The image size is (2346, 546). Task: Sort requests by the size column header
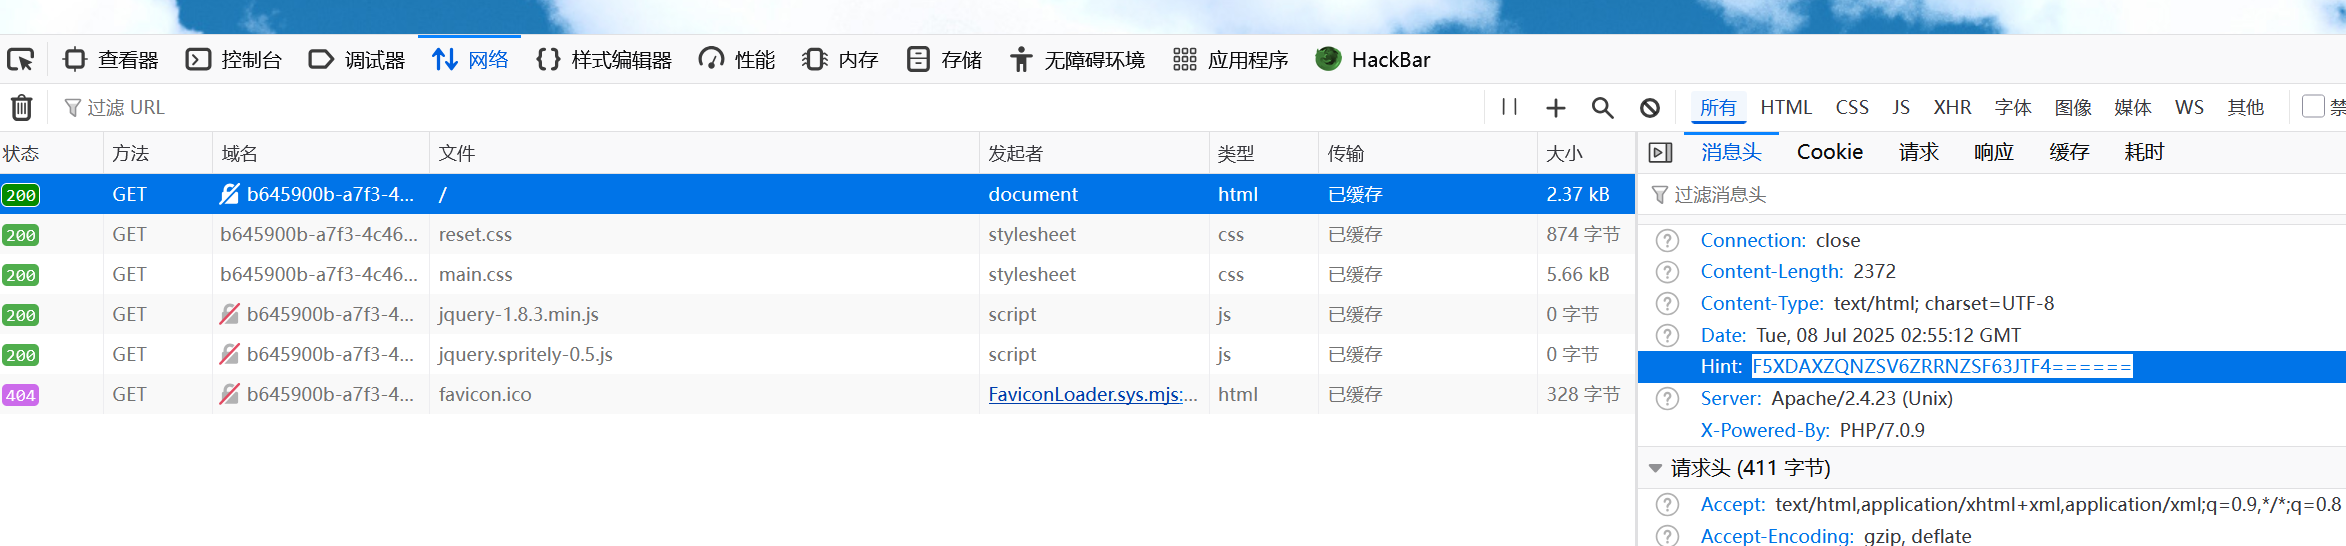click(x=1564, y=153)
